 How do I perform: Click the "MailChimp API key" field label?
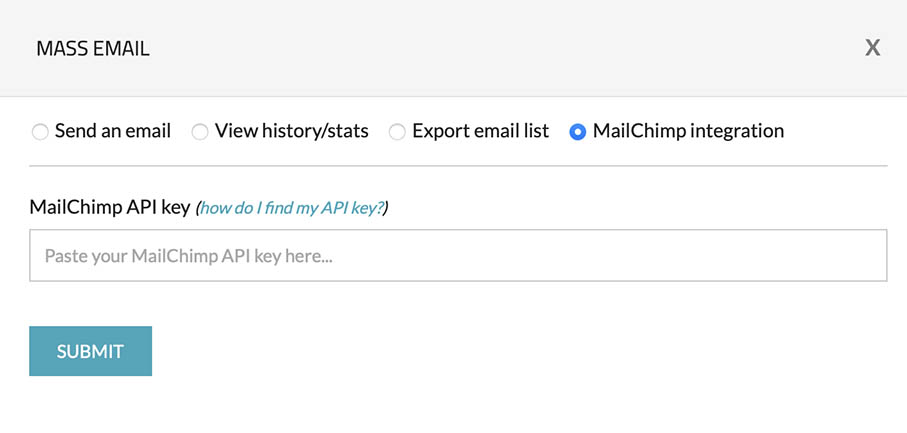click(110, 208)
